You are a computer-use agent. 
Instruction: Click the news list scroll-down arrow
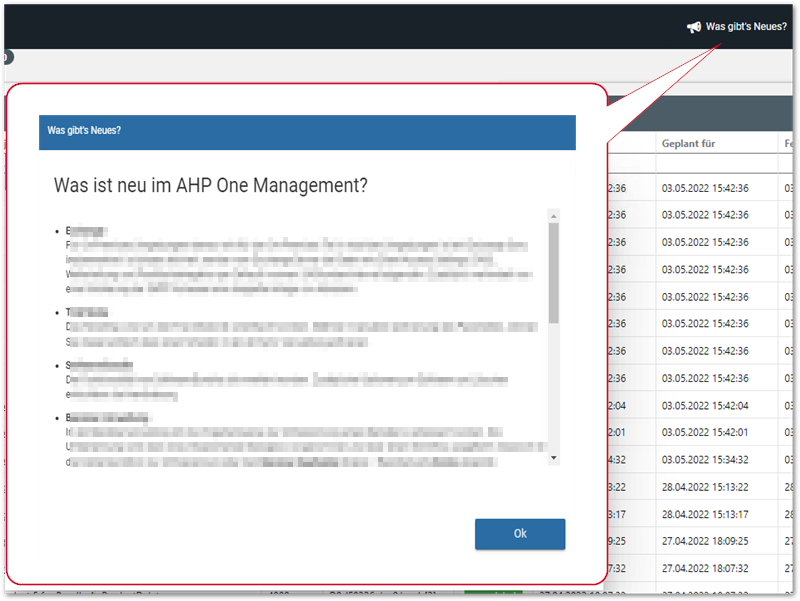pyautogui.click(x=554, y=458)
